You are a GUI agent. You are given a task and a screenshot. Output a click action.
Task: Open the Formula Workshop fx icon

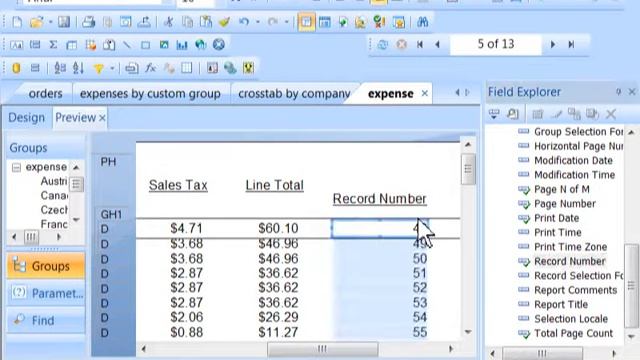pos(150,68)
